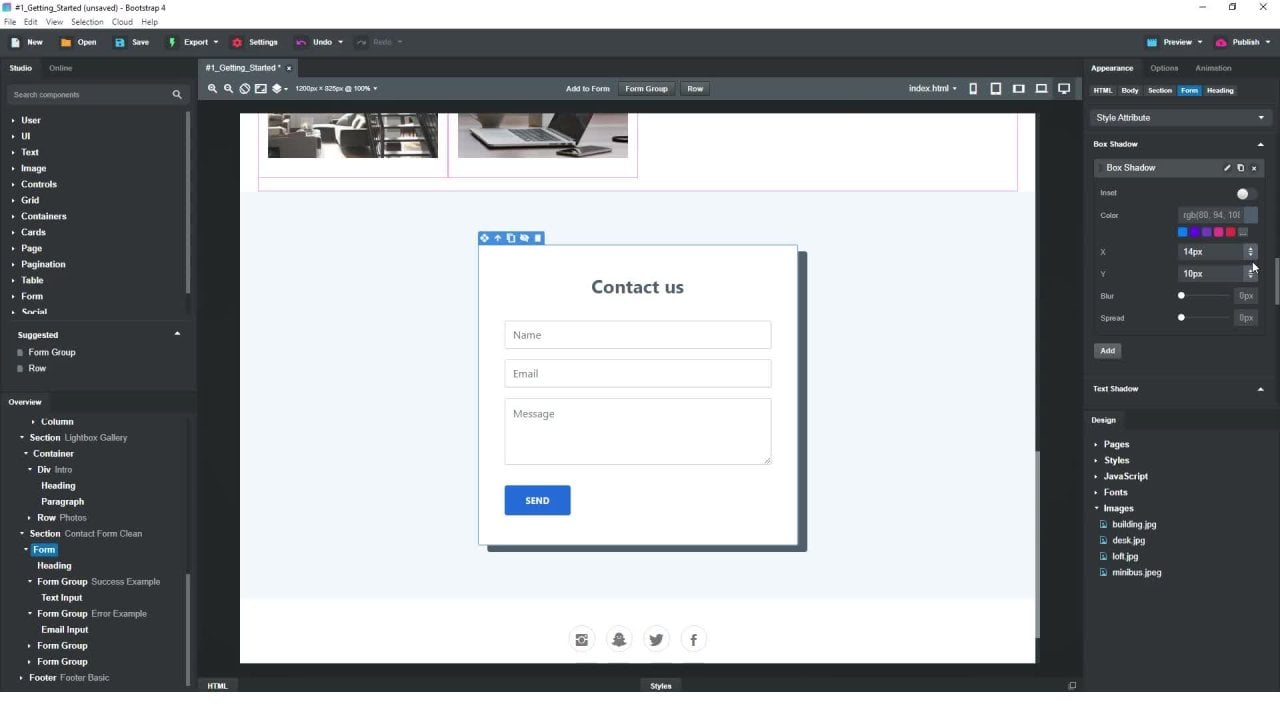Click the Publish button

click(x=1243, y=42)
